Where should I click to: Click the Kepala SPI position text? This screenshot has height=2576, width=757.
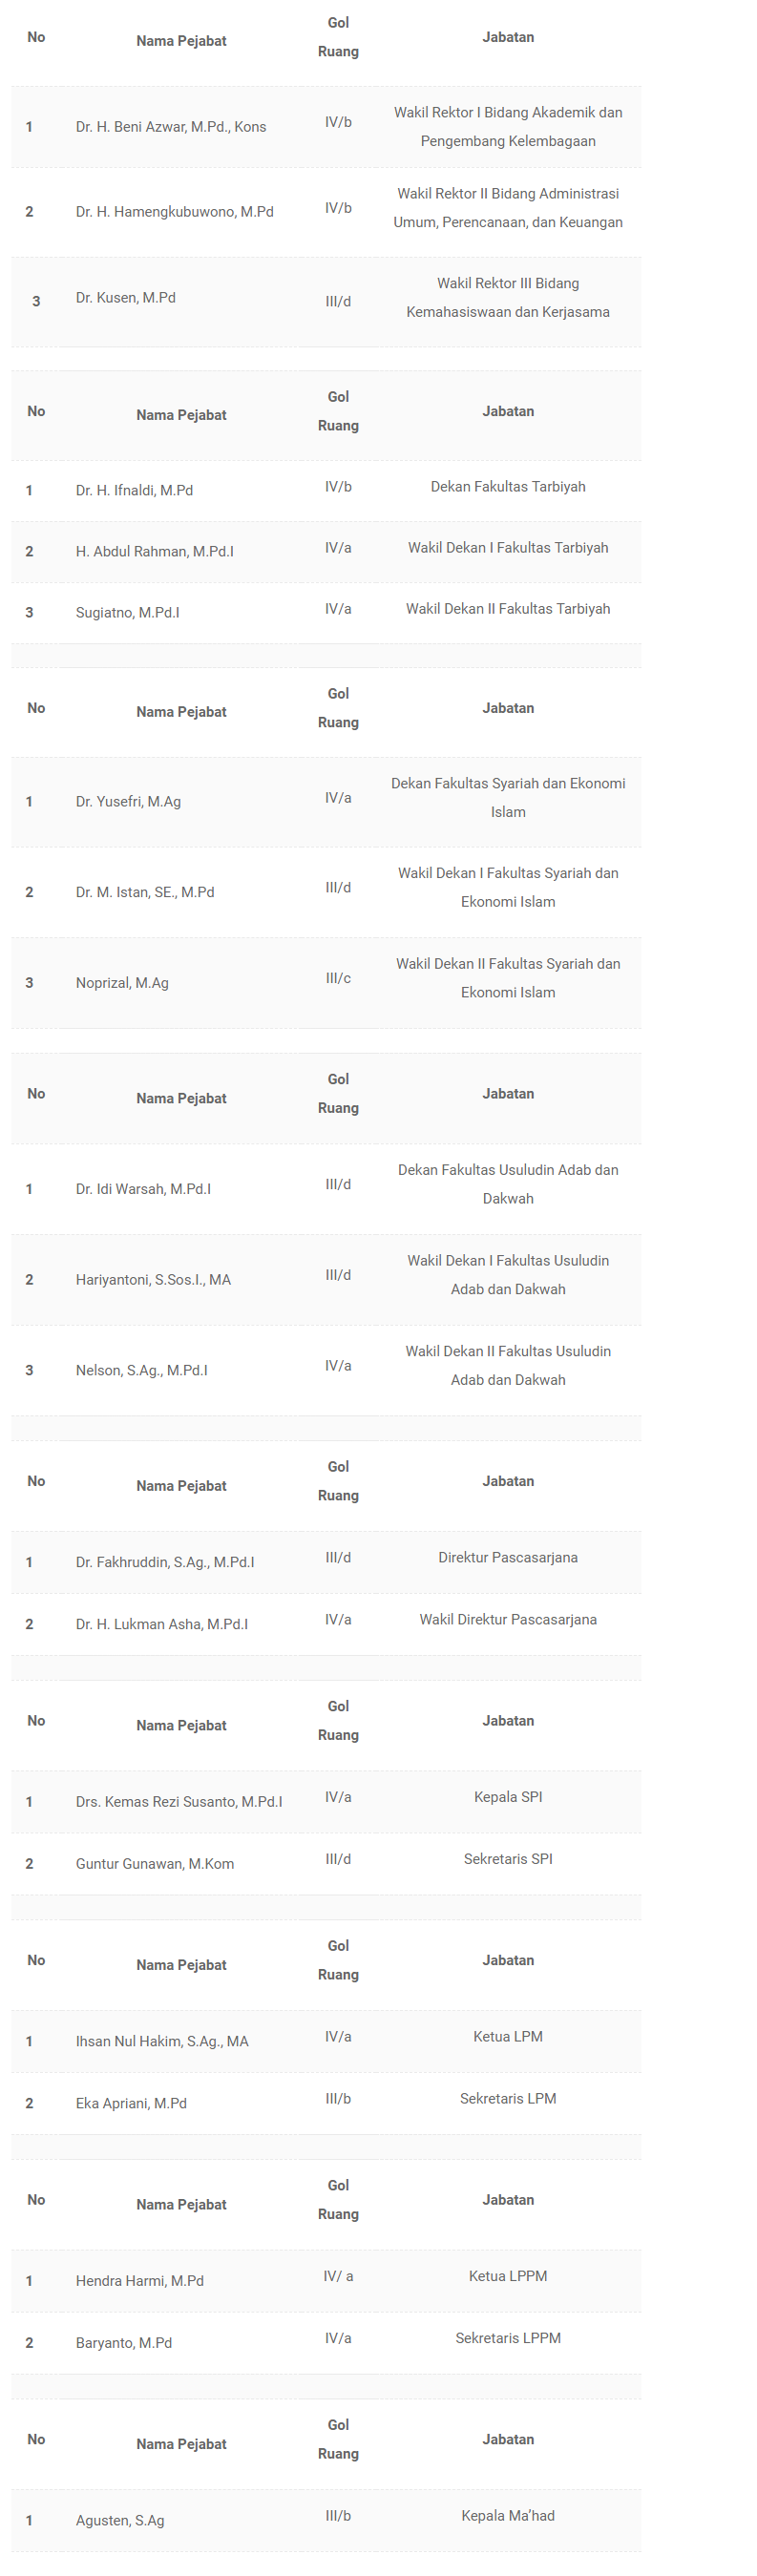click(507, 1797)
